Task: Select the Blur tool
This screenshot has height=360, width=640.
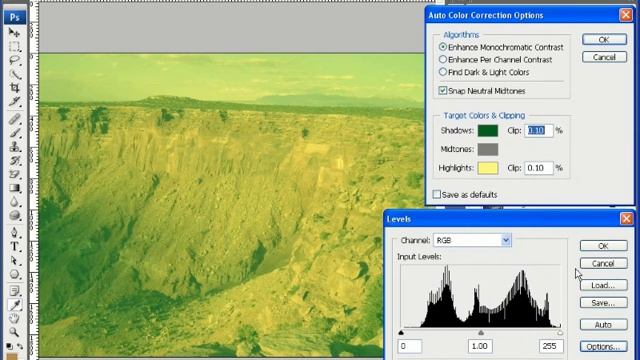Action: [x=14, y=202]
